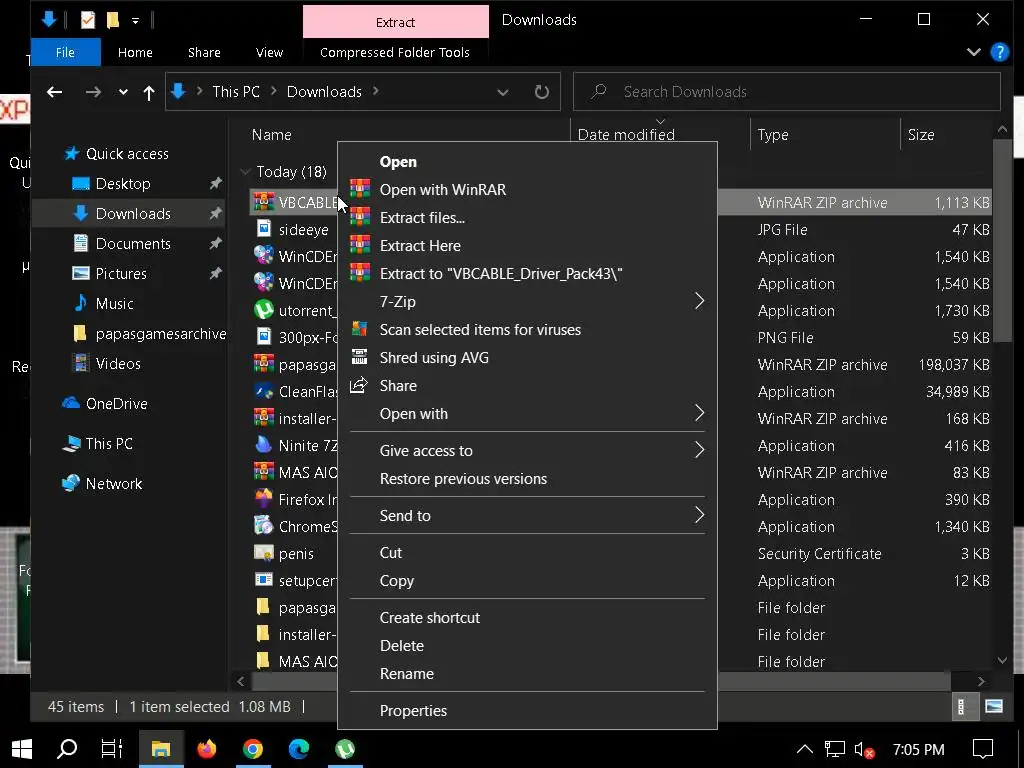Open Microsoft Edge from the taskbar
1024x768 pixels.
(298, 748)
